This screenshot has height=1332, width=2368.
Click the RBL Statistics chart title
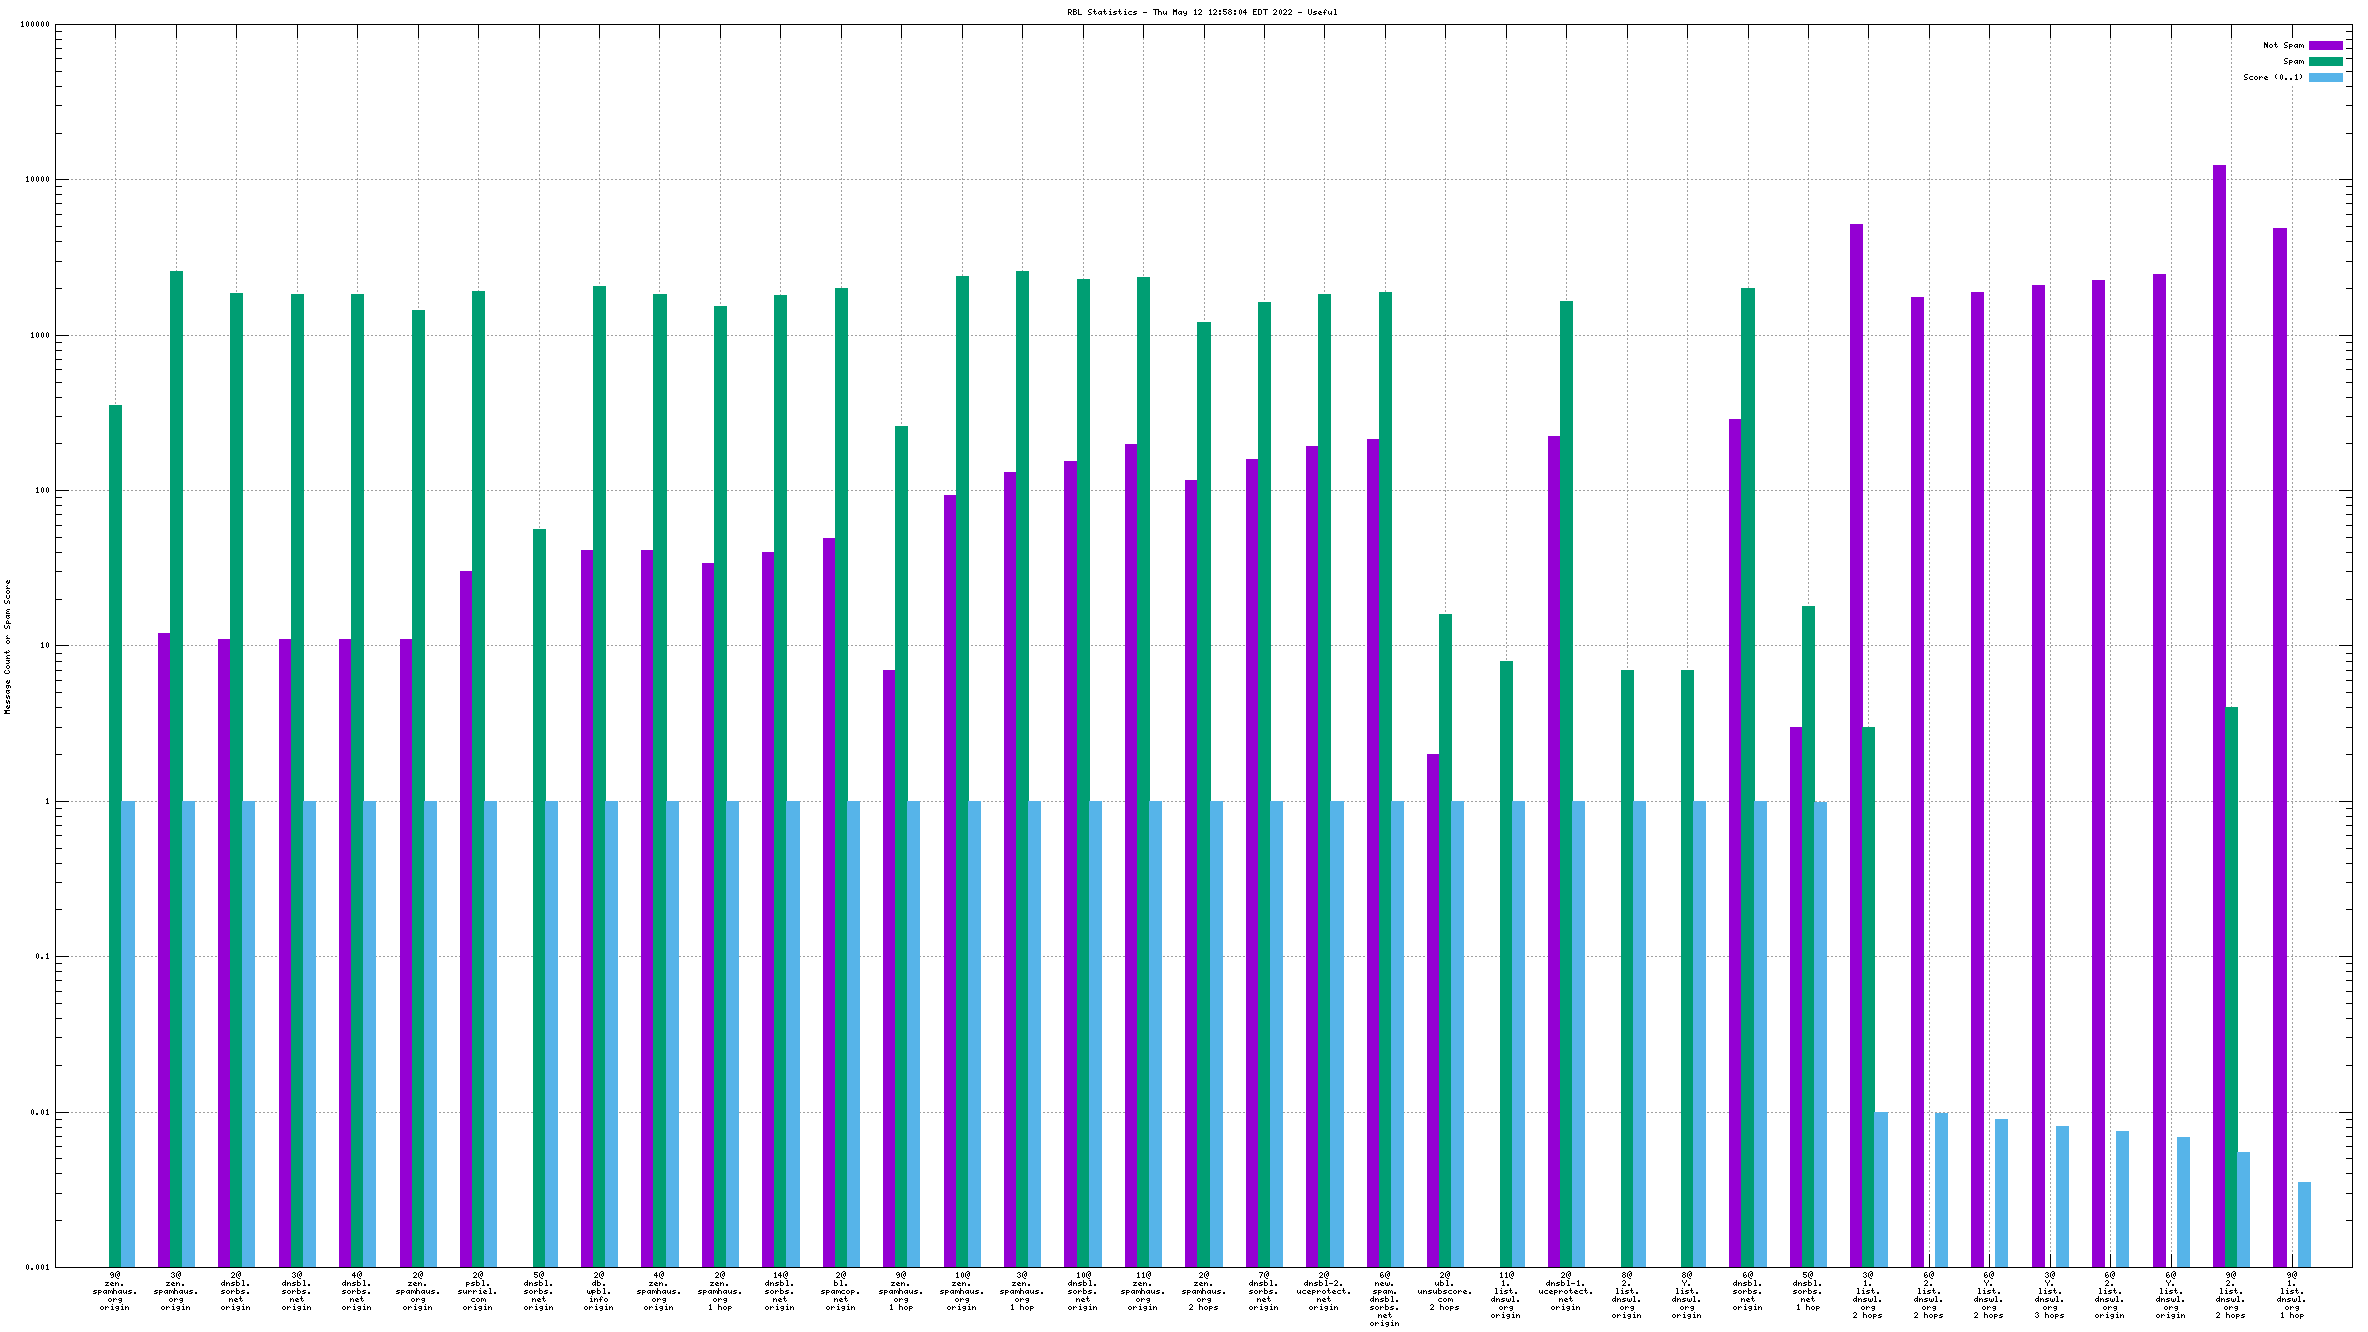pos(1201,12)
